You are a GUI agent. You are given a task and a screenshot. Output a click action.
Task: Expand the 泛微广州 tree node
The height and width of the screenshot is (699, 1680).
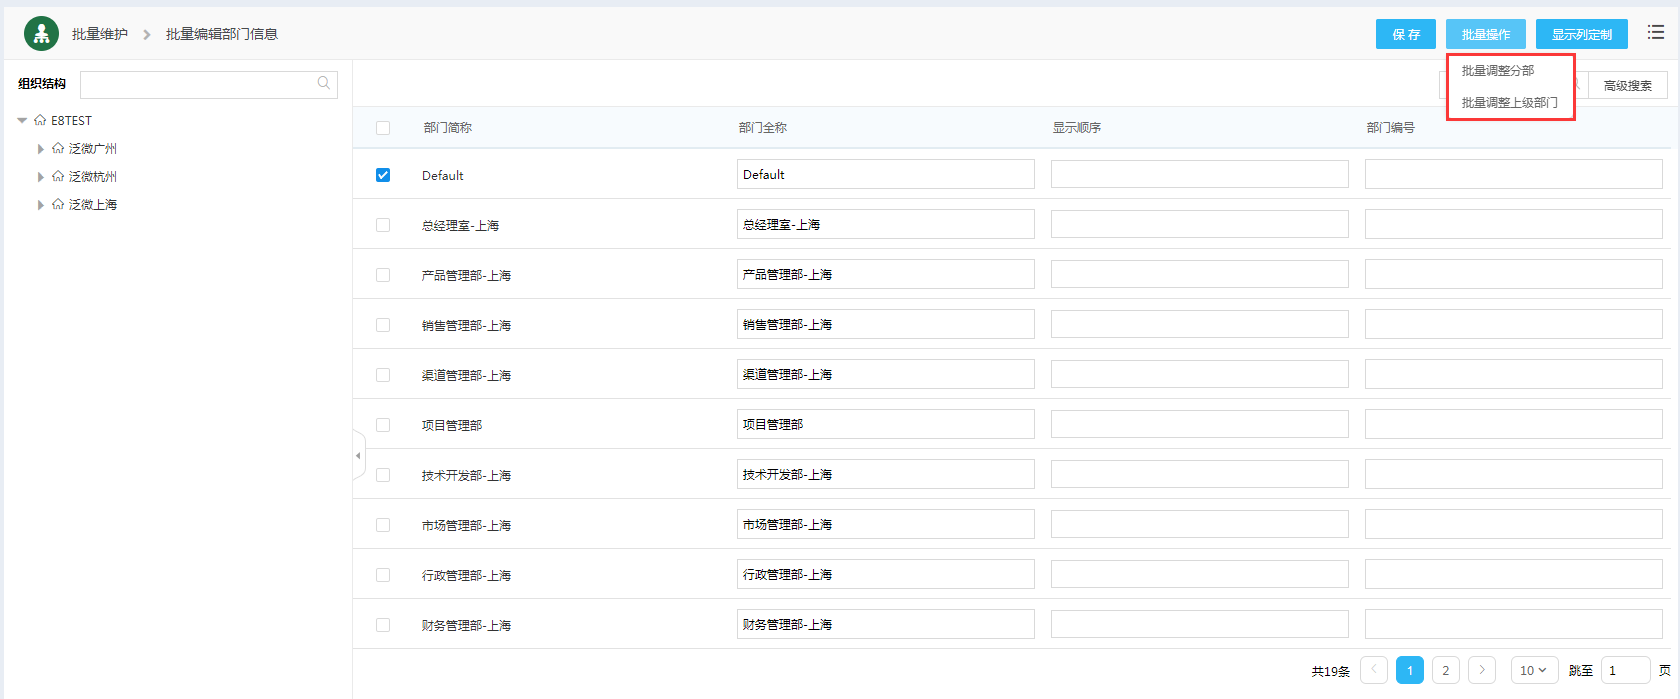tap(41, 149)
